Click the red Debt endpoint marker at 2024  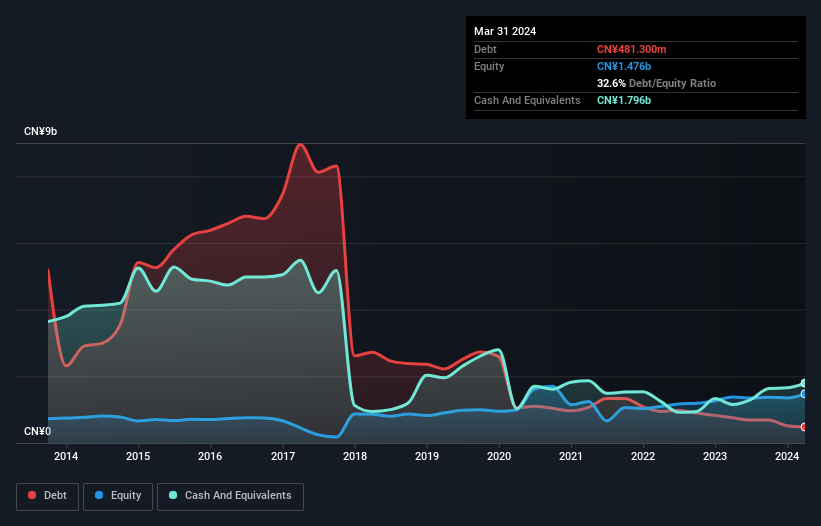tap(804, 427)
